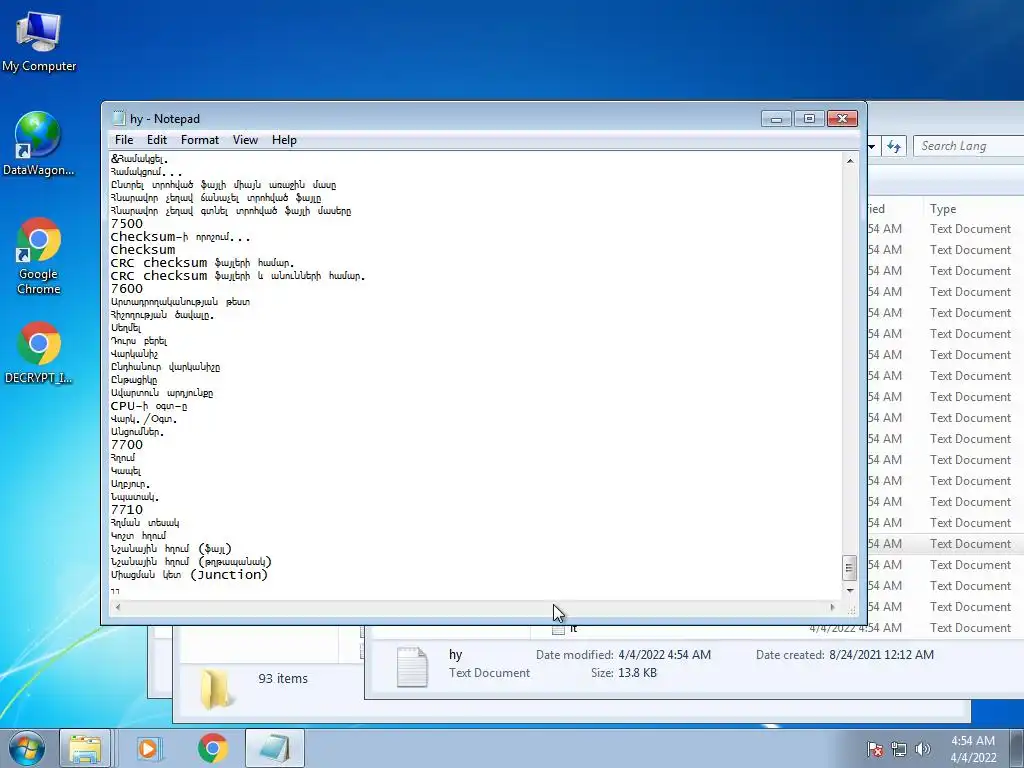The height and width of the screenshot is (768, 1024).
Task: Open Windows Media Player taskbar icon
Action: click(148, 748)
